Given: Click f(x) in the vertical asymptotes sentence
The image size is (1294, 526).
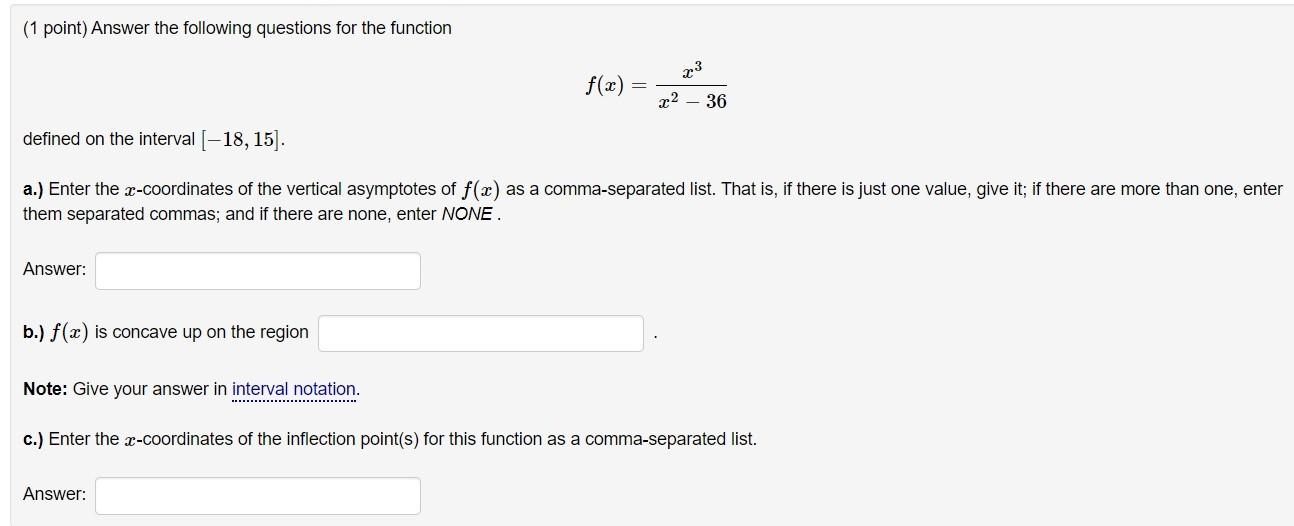Looking at the screenshot, I should 482,189.
